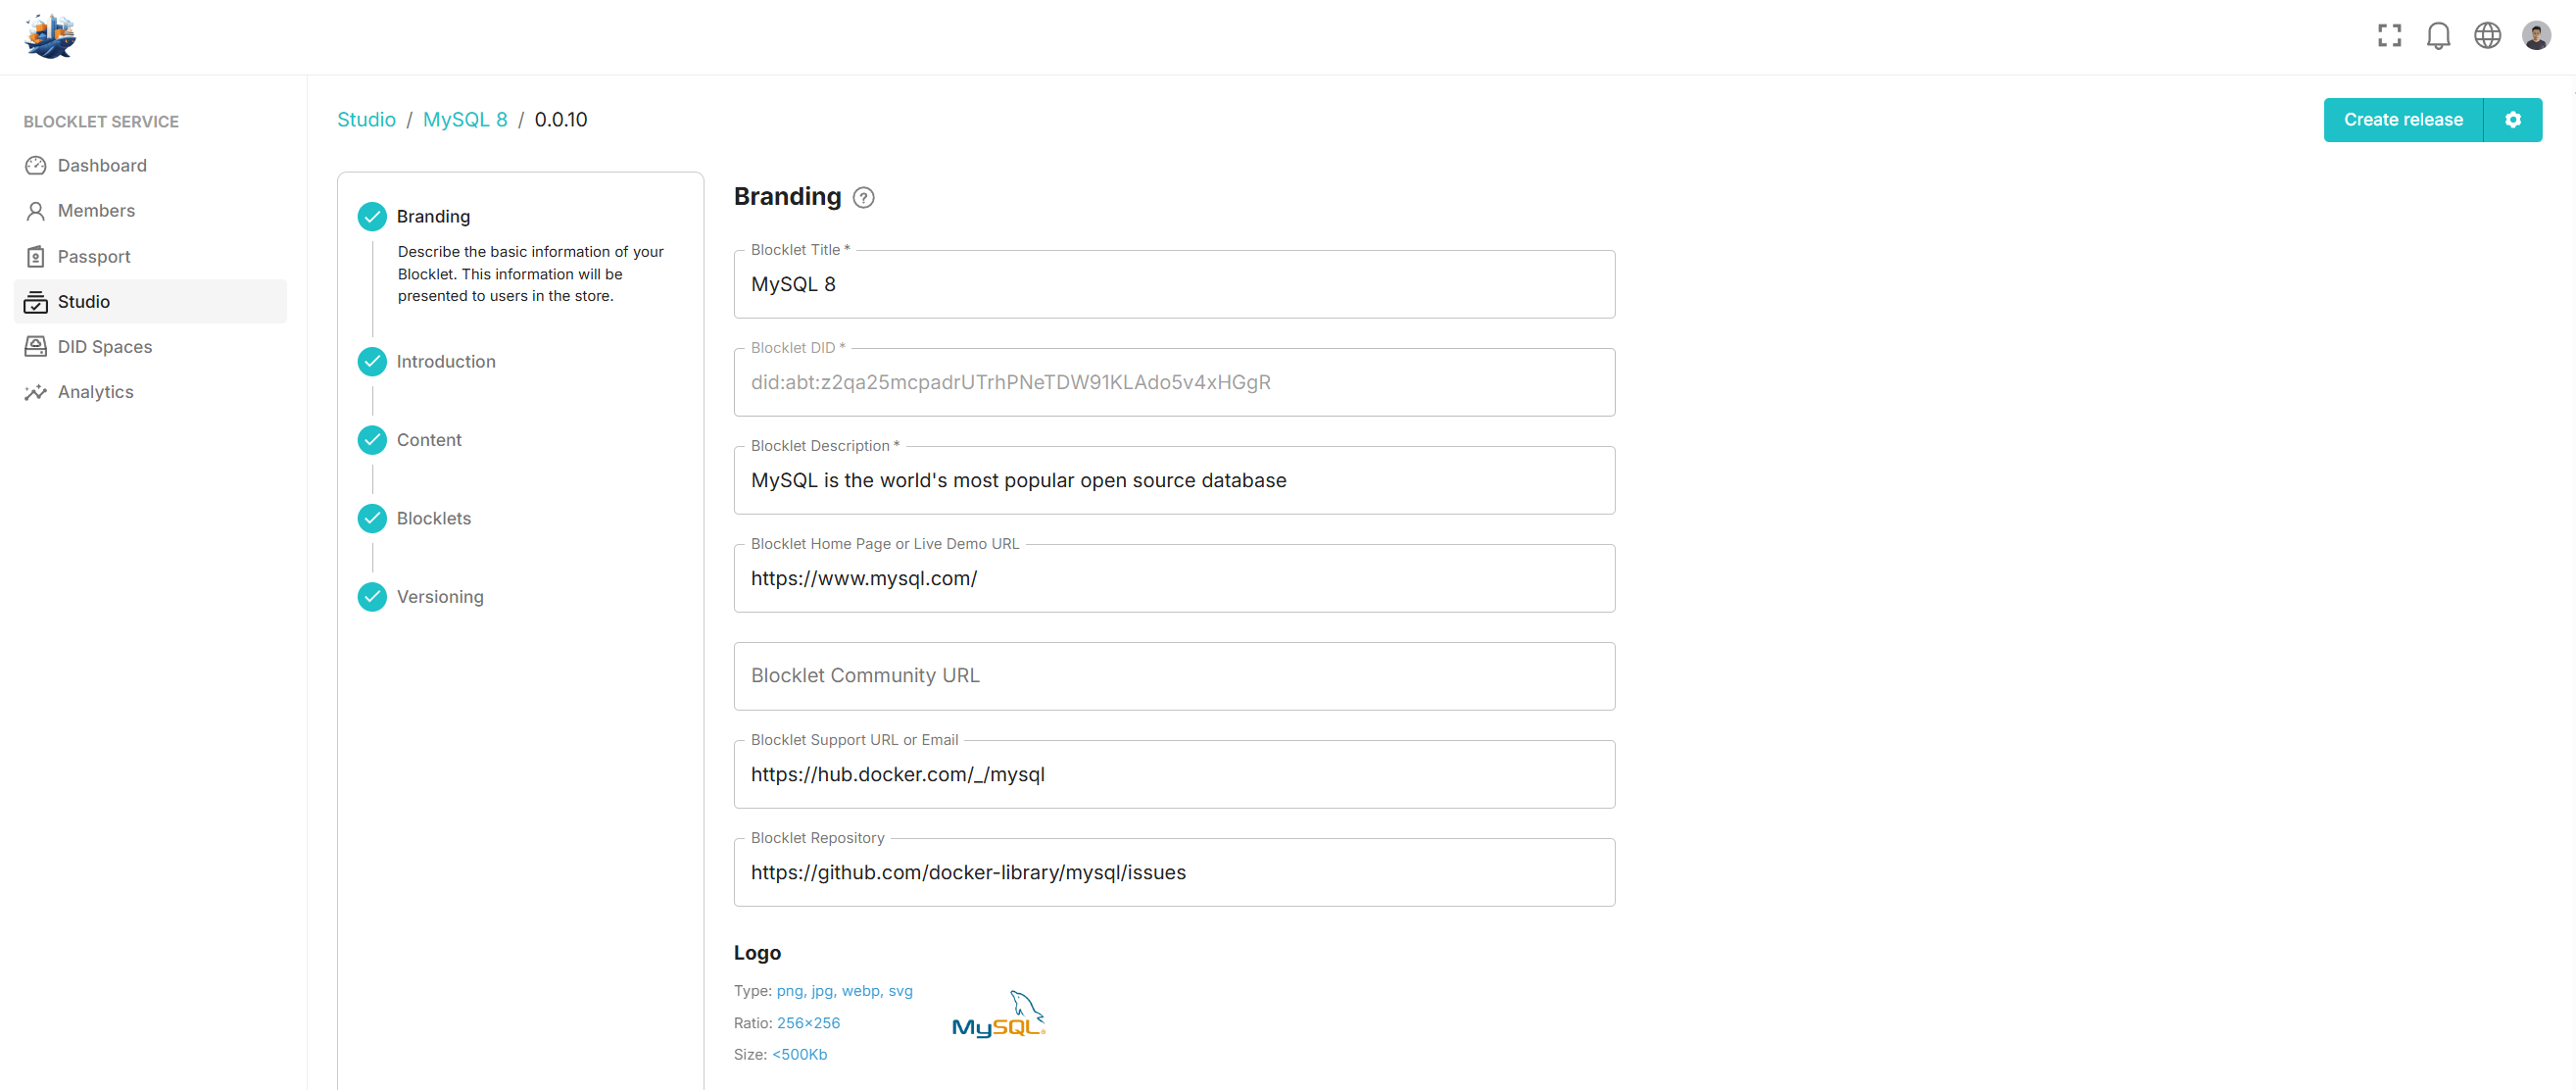The image size is (2576, 1090).
Task: Open Analytics from the sidebar
Action: [x=96, y=392]
